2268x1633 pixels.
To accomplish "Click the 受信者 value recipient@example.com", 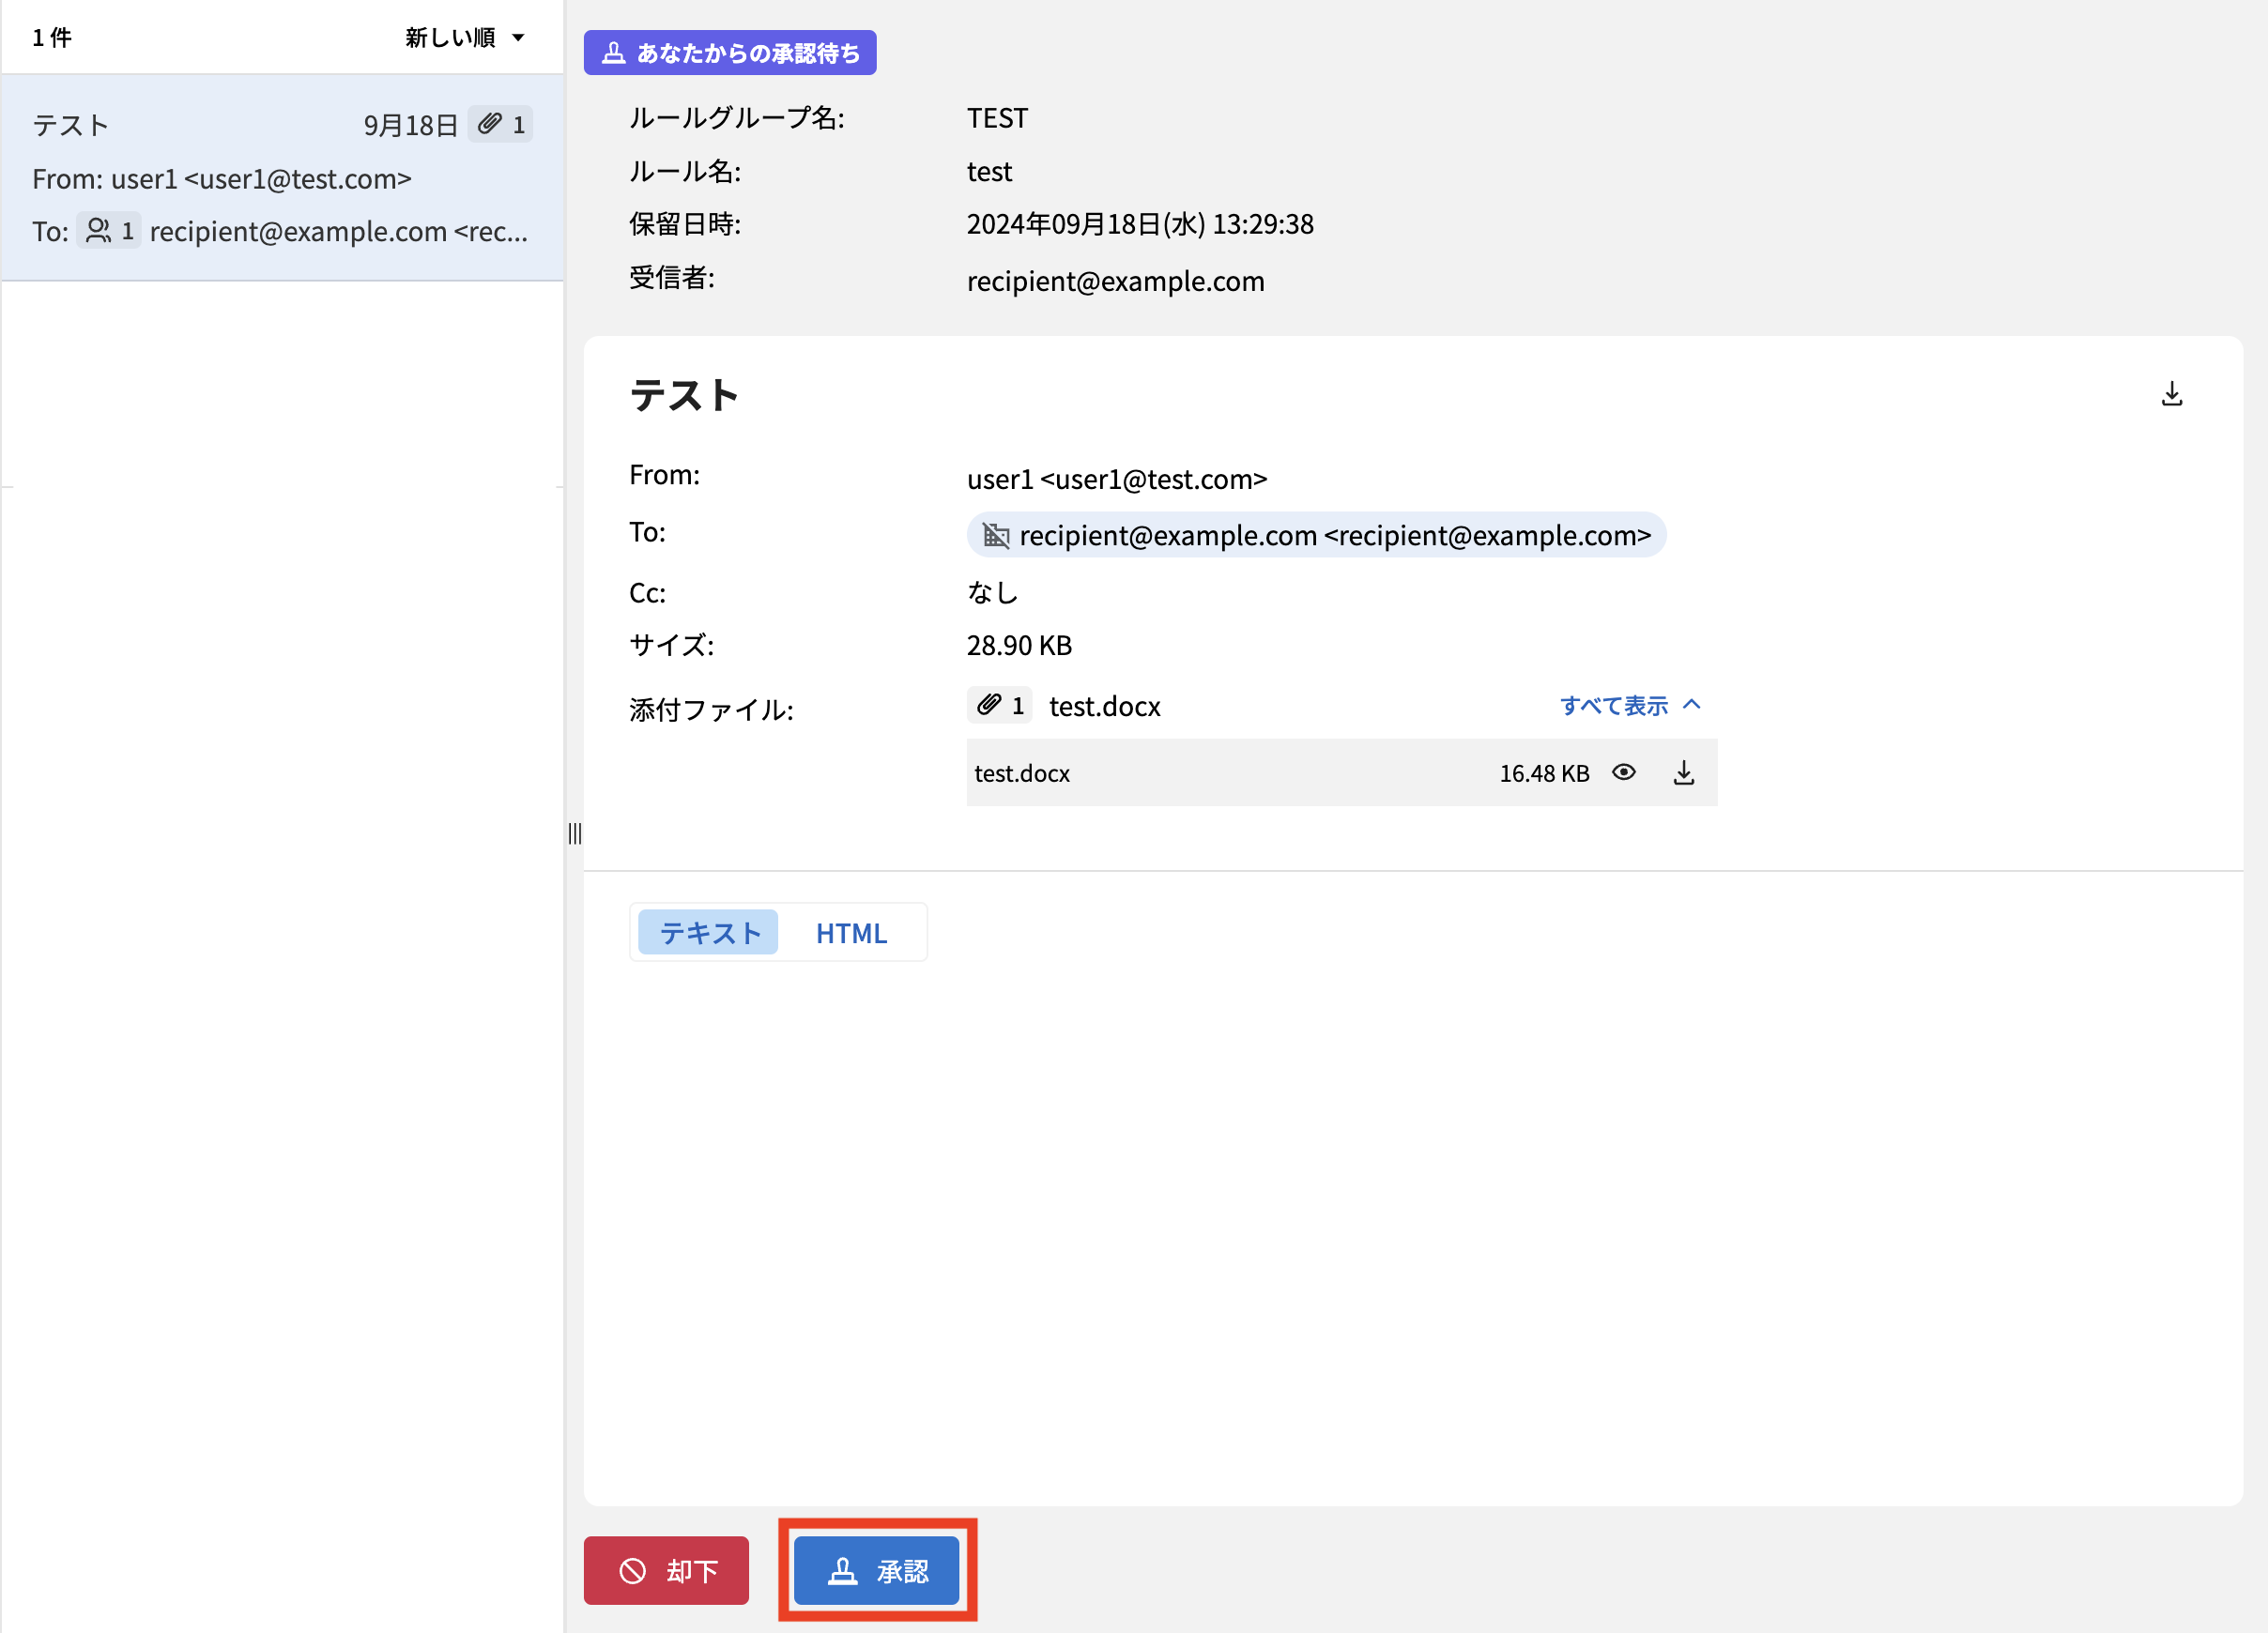I will (1115, 281).
